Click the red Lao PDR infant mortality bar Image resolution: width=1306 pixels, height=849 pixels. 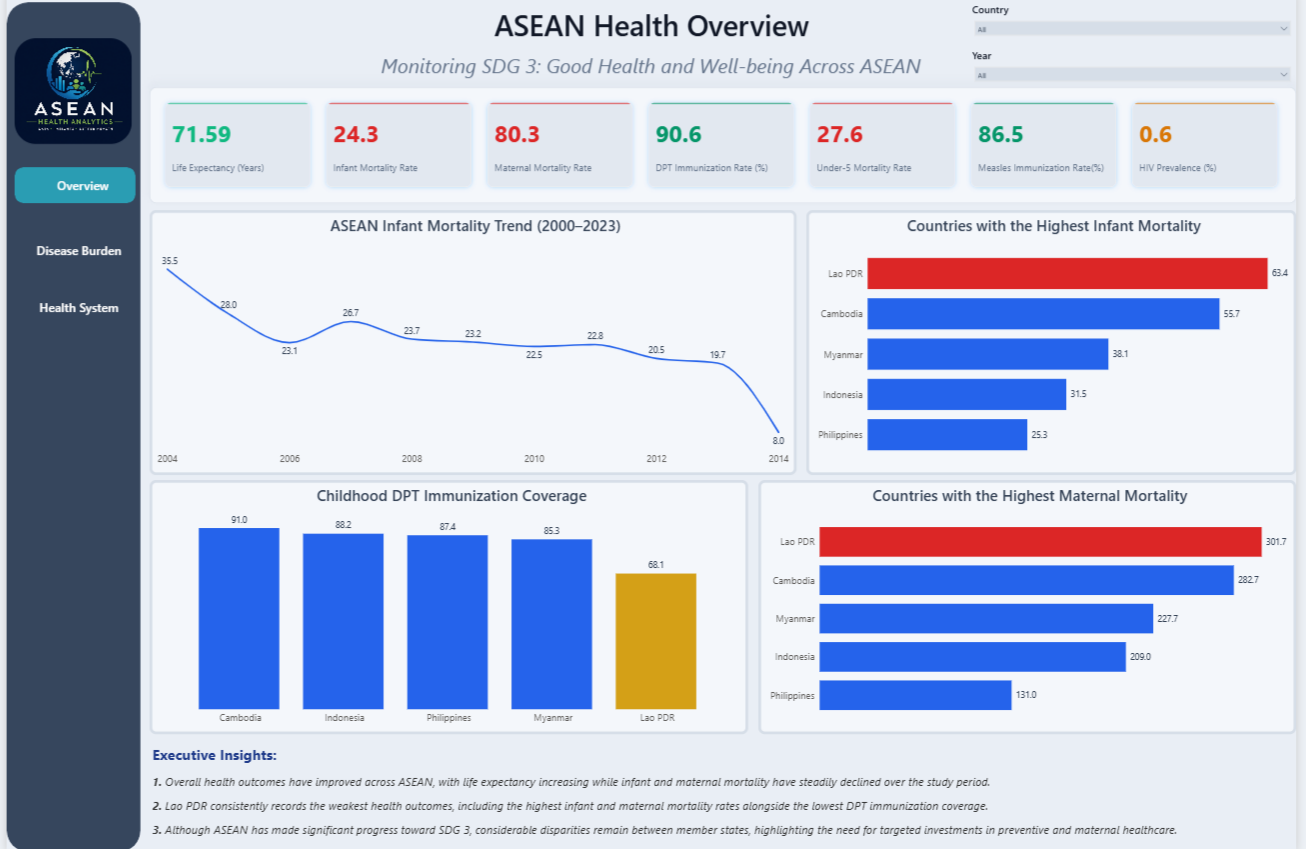click(1067, 274)
